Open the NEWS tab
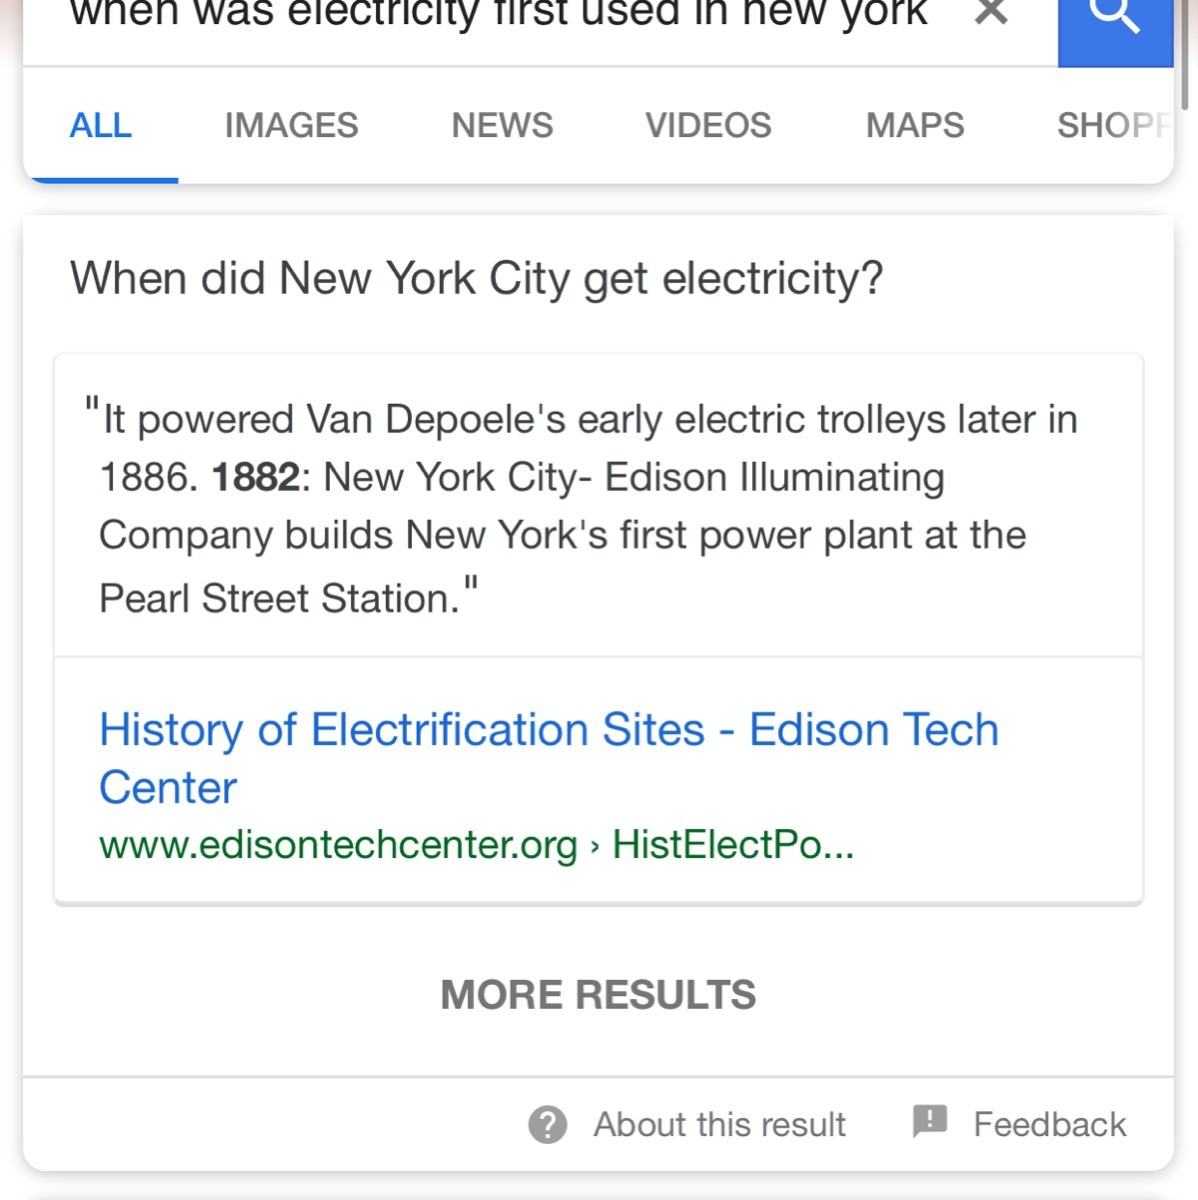This screenshot has height=1200, width=1198. click(502, 126)
